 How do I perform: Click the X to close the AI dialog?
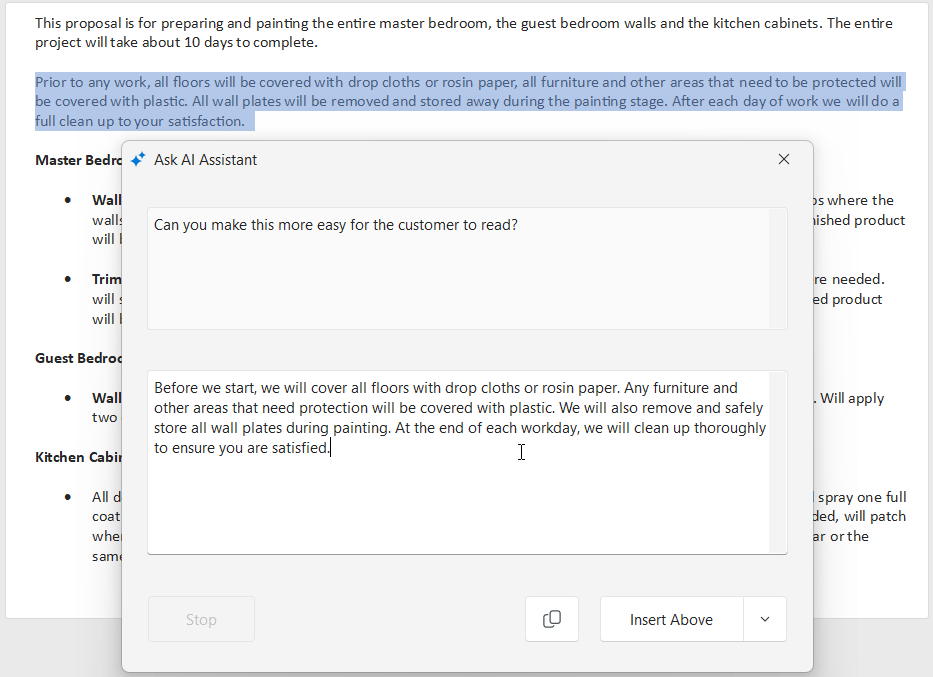click(784, 158)
